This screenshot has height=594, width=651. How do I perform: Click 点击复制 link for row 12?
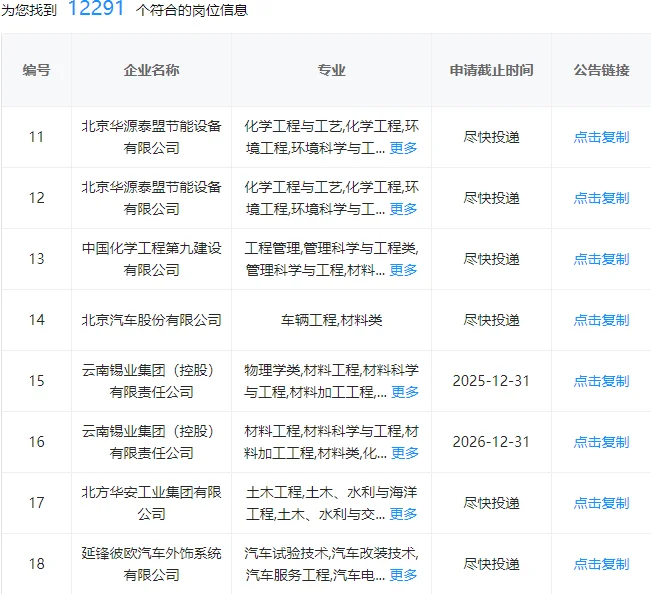point(601,198)
